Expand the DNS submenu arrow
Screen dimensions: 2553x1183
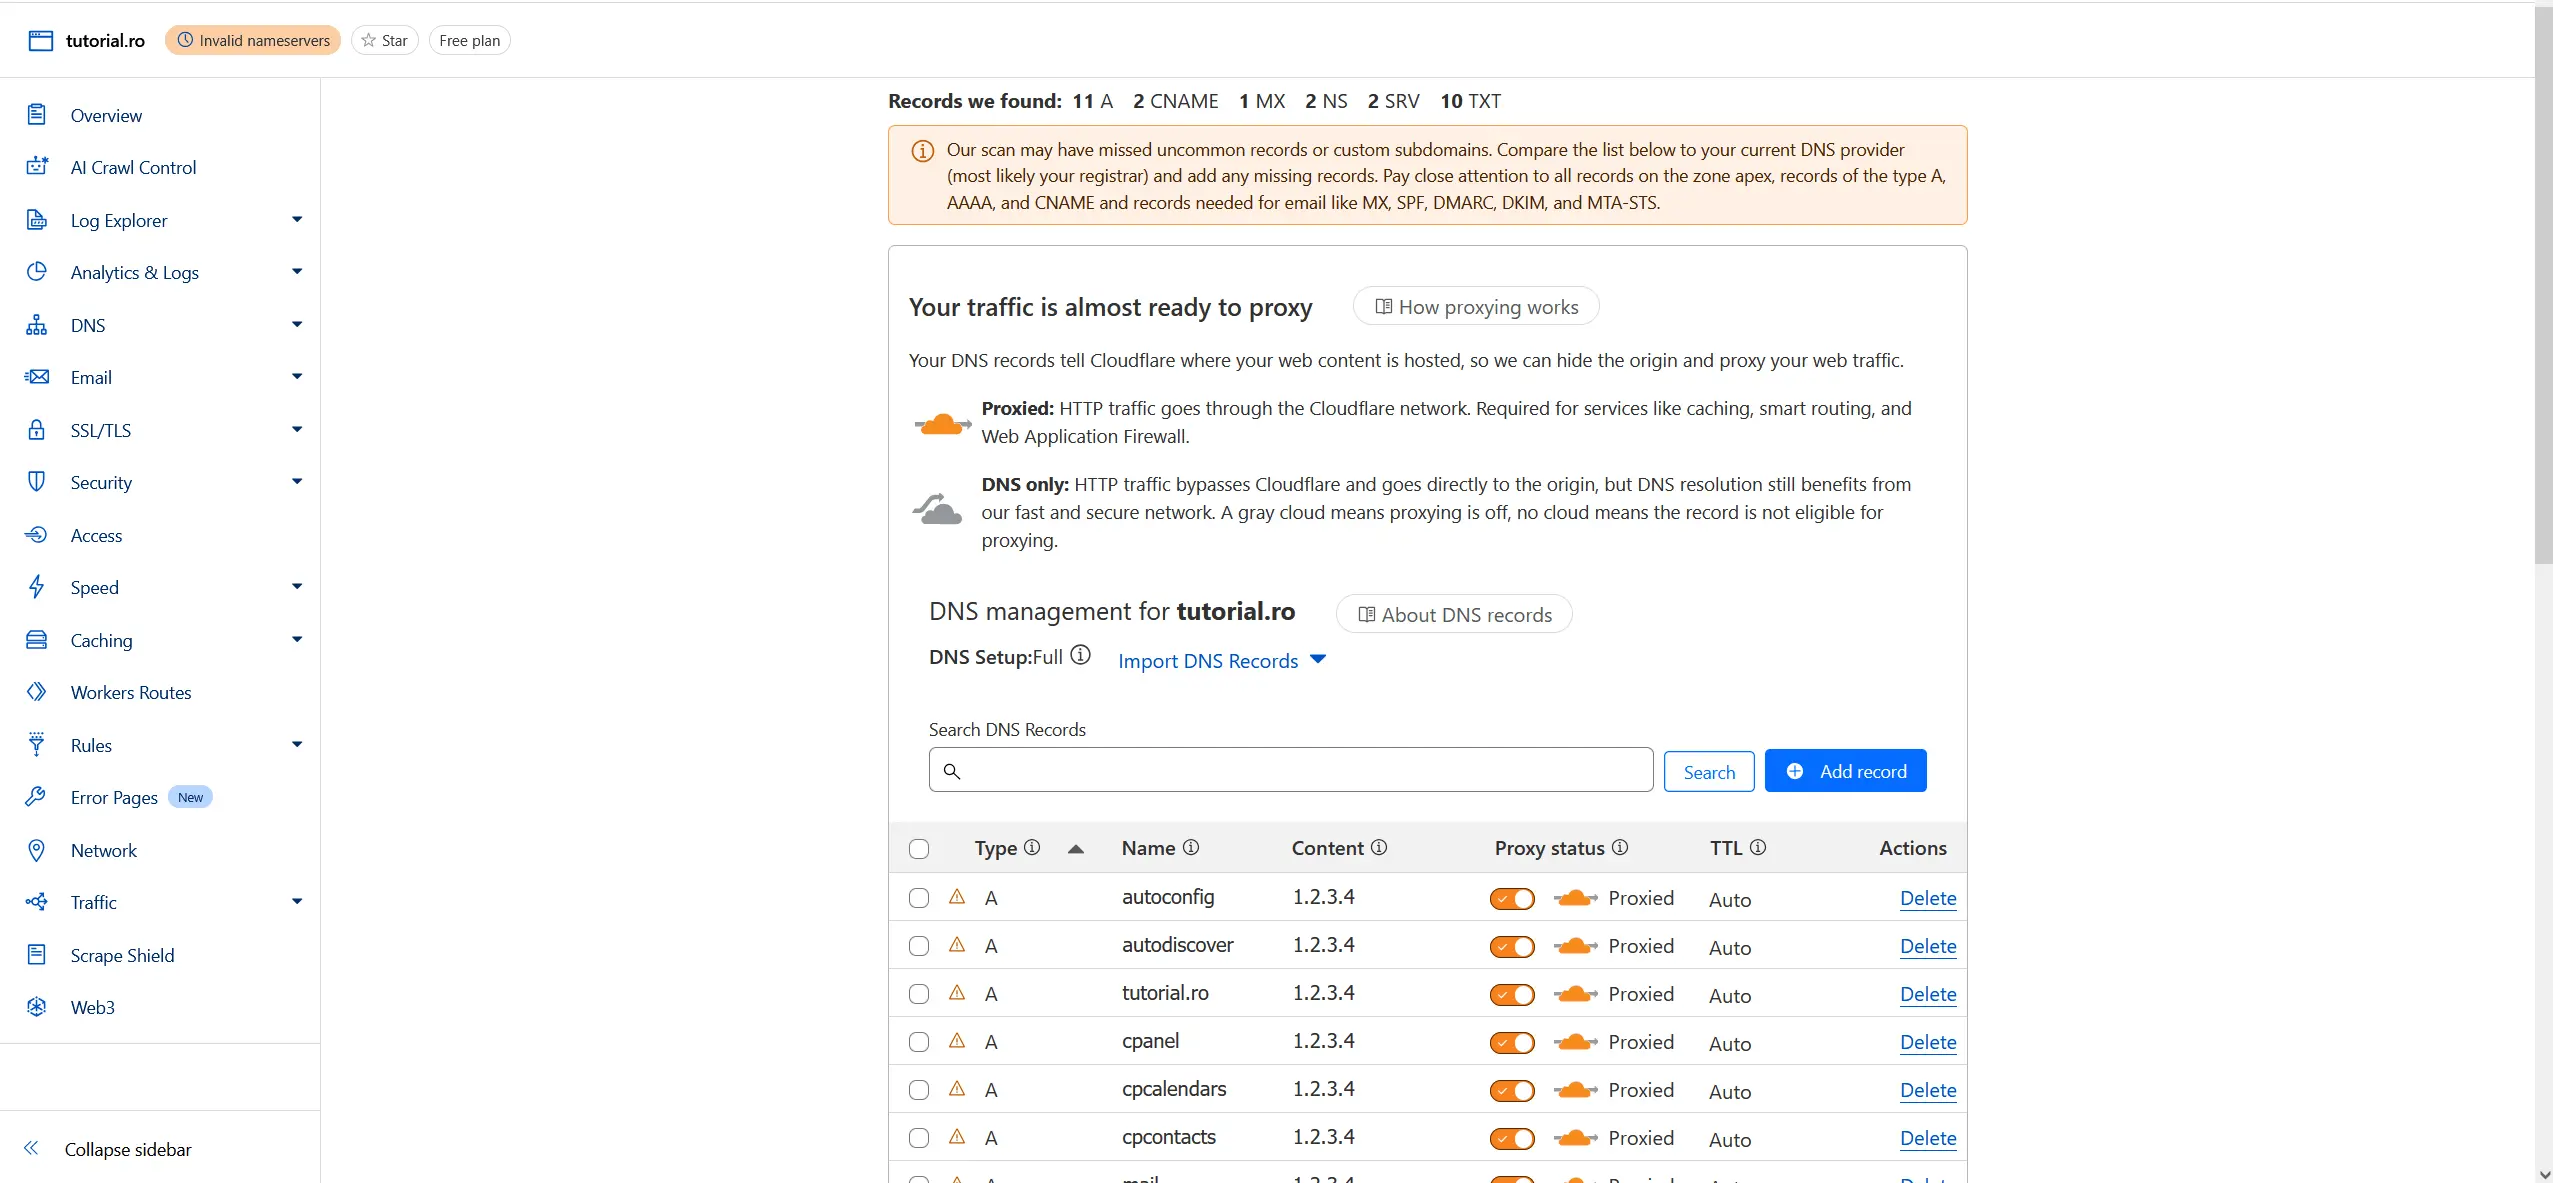[x=297, y=324]
